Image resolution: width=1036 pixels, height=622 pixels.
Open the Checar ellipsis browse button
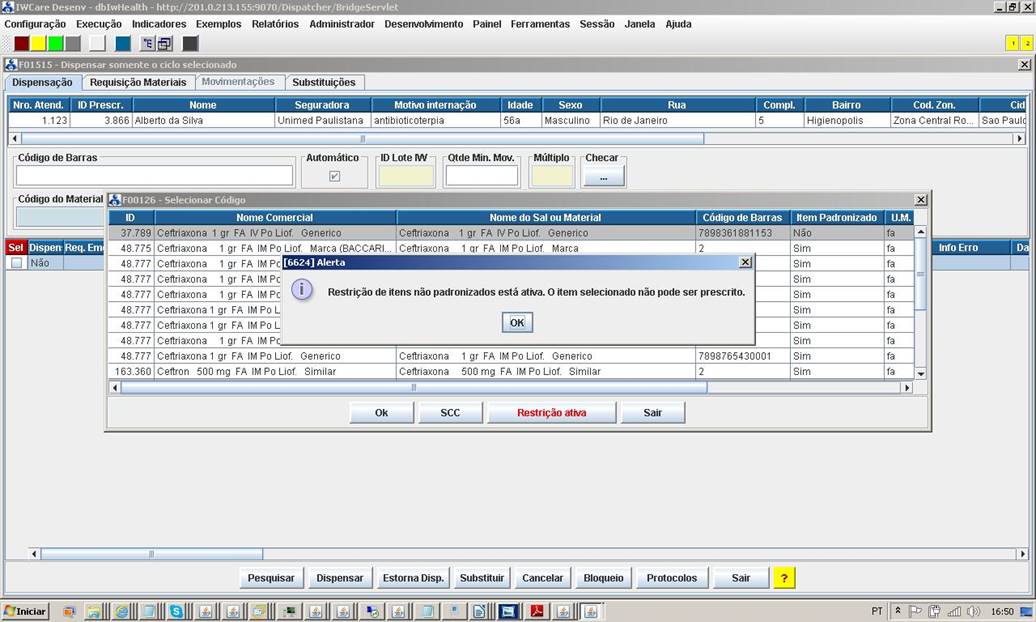click(x=603, y=176)
